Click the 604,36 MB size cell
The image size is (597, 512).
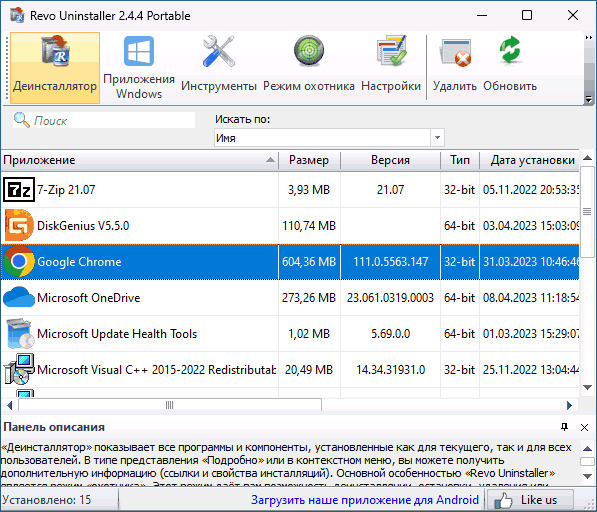tap(309, 262)
